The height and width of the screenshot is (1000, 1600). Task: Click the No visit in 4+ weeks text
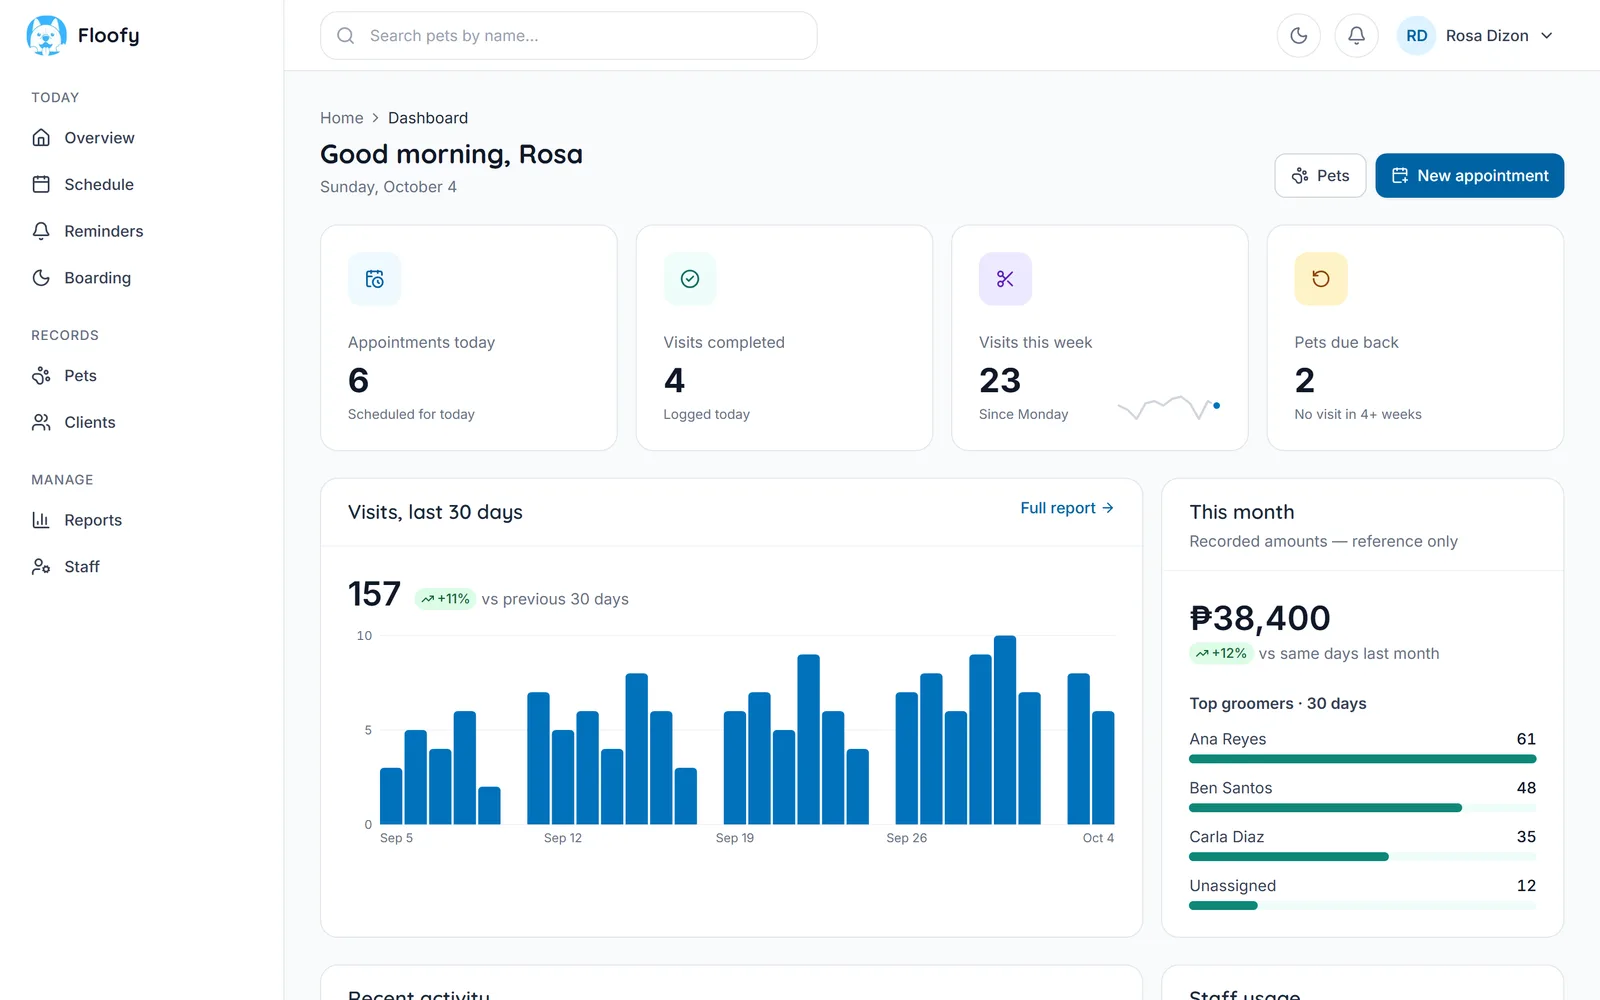(1358, 414)
